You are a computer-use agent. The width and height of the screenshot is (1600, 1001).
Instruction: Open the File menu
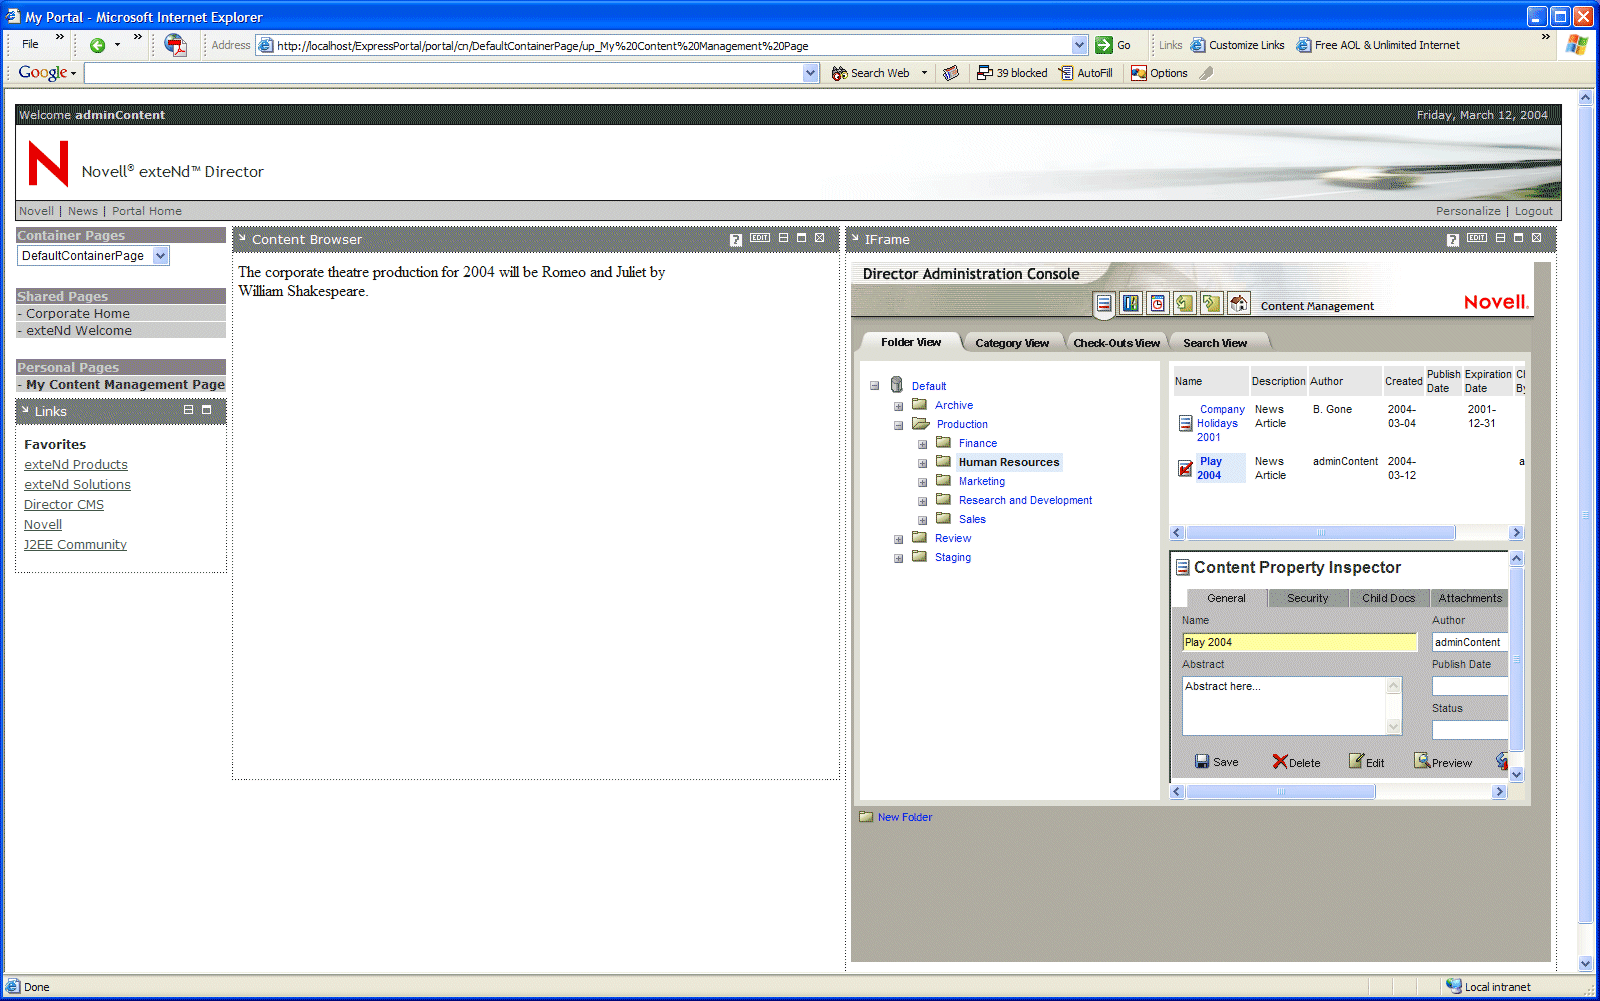pyautogui.click(x=31, y=44)
